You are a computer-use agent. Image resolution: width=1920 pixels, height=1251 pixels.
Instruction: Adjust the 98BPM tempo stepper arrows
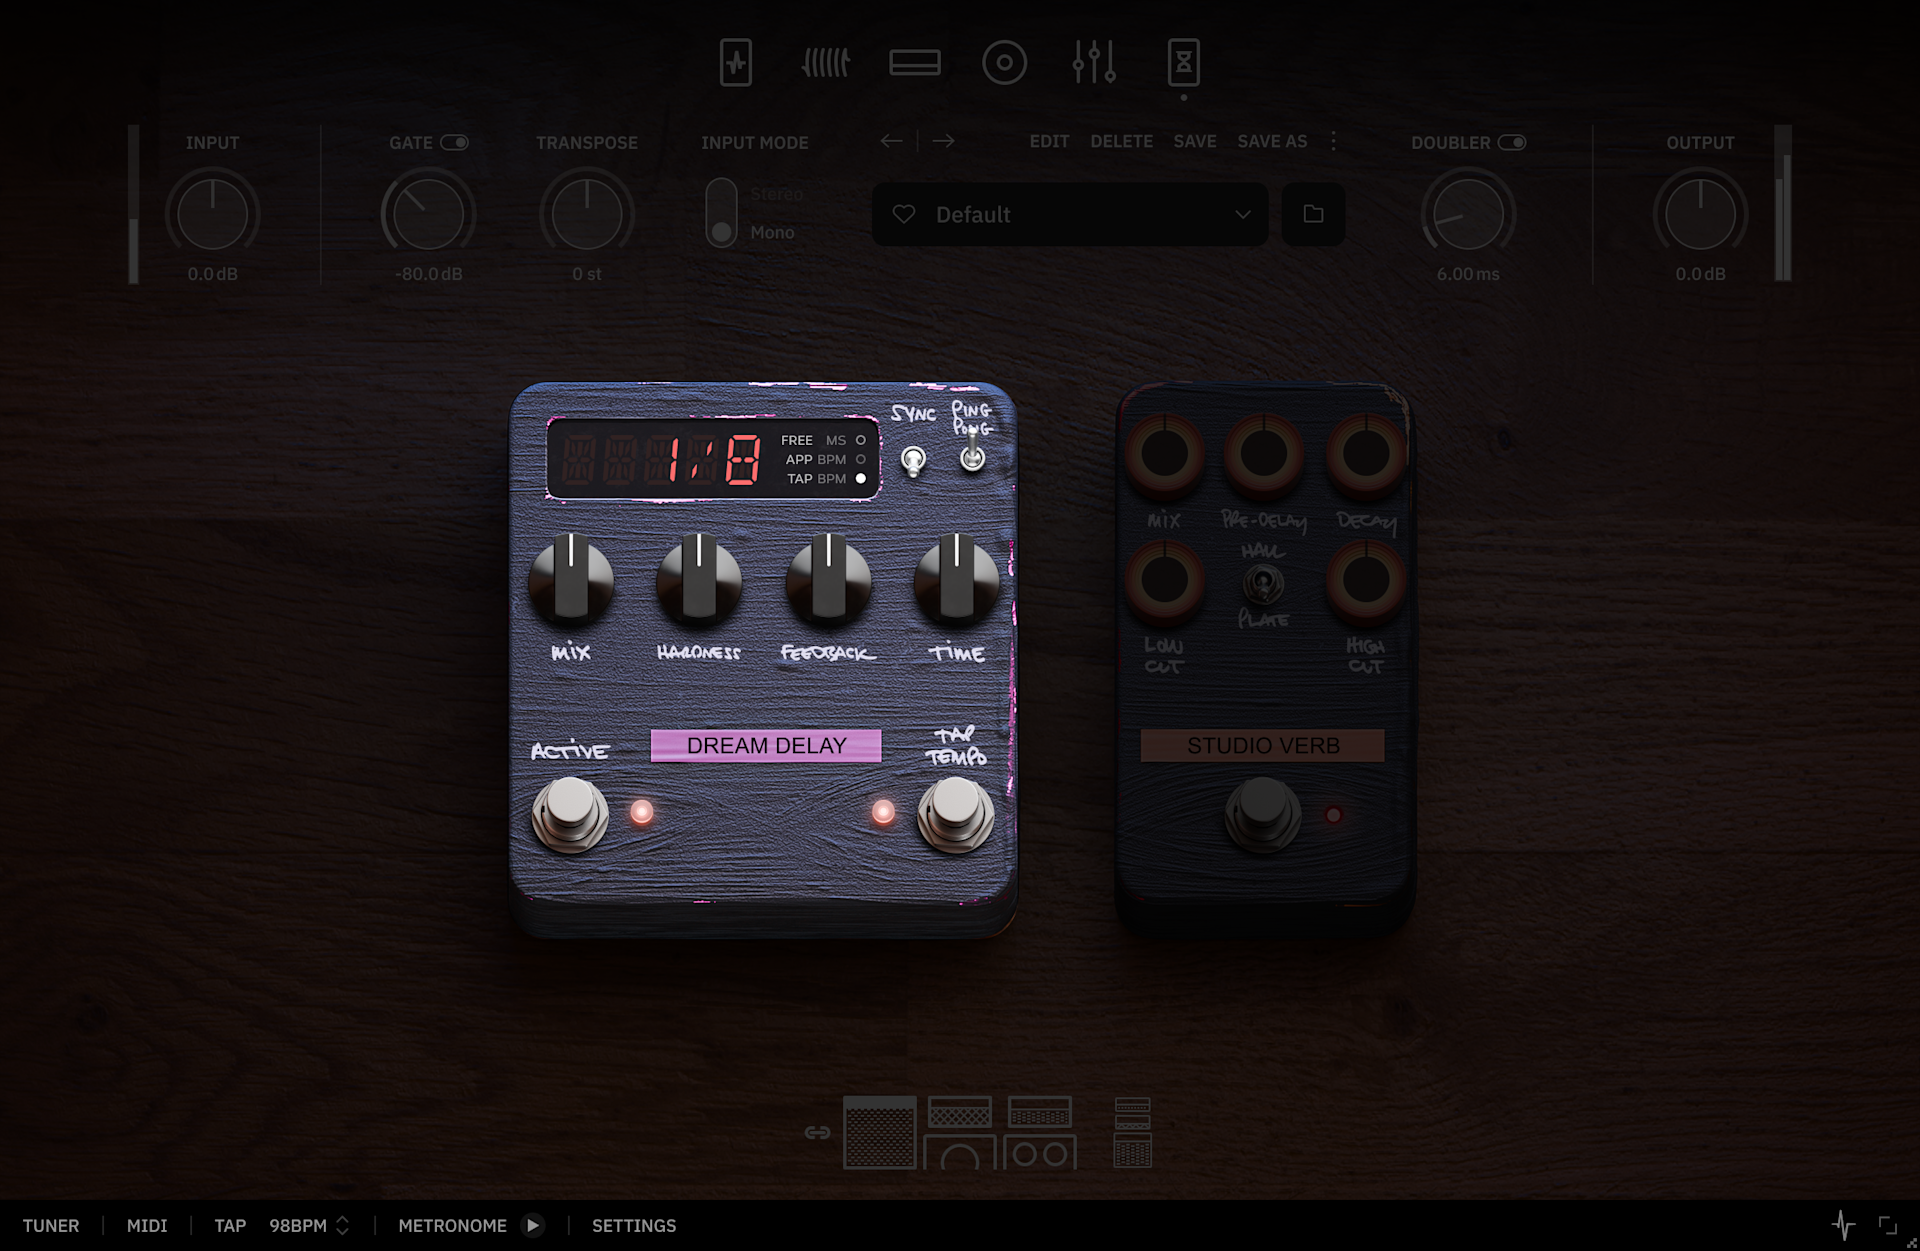point(342,1225)
